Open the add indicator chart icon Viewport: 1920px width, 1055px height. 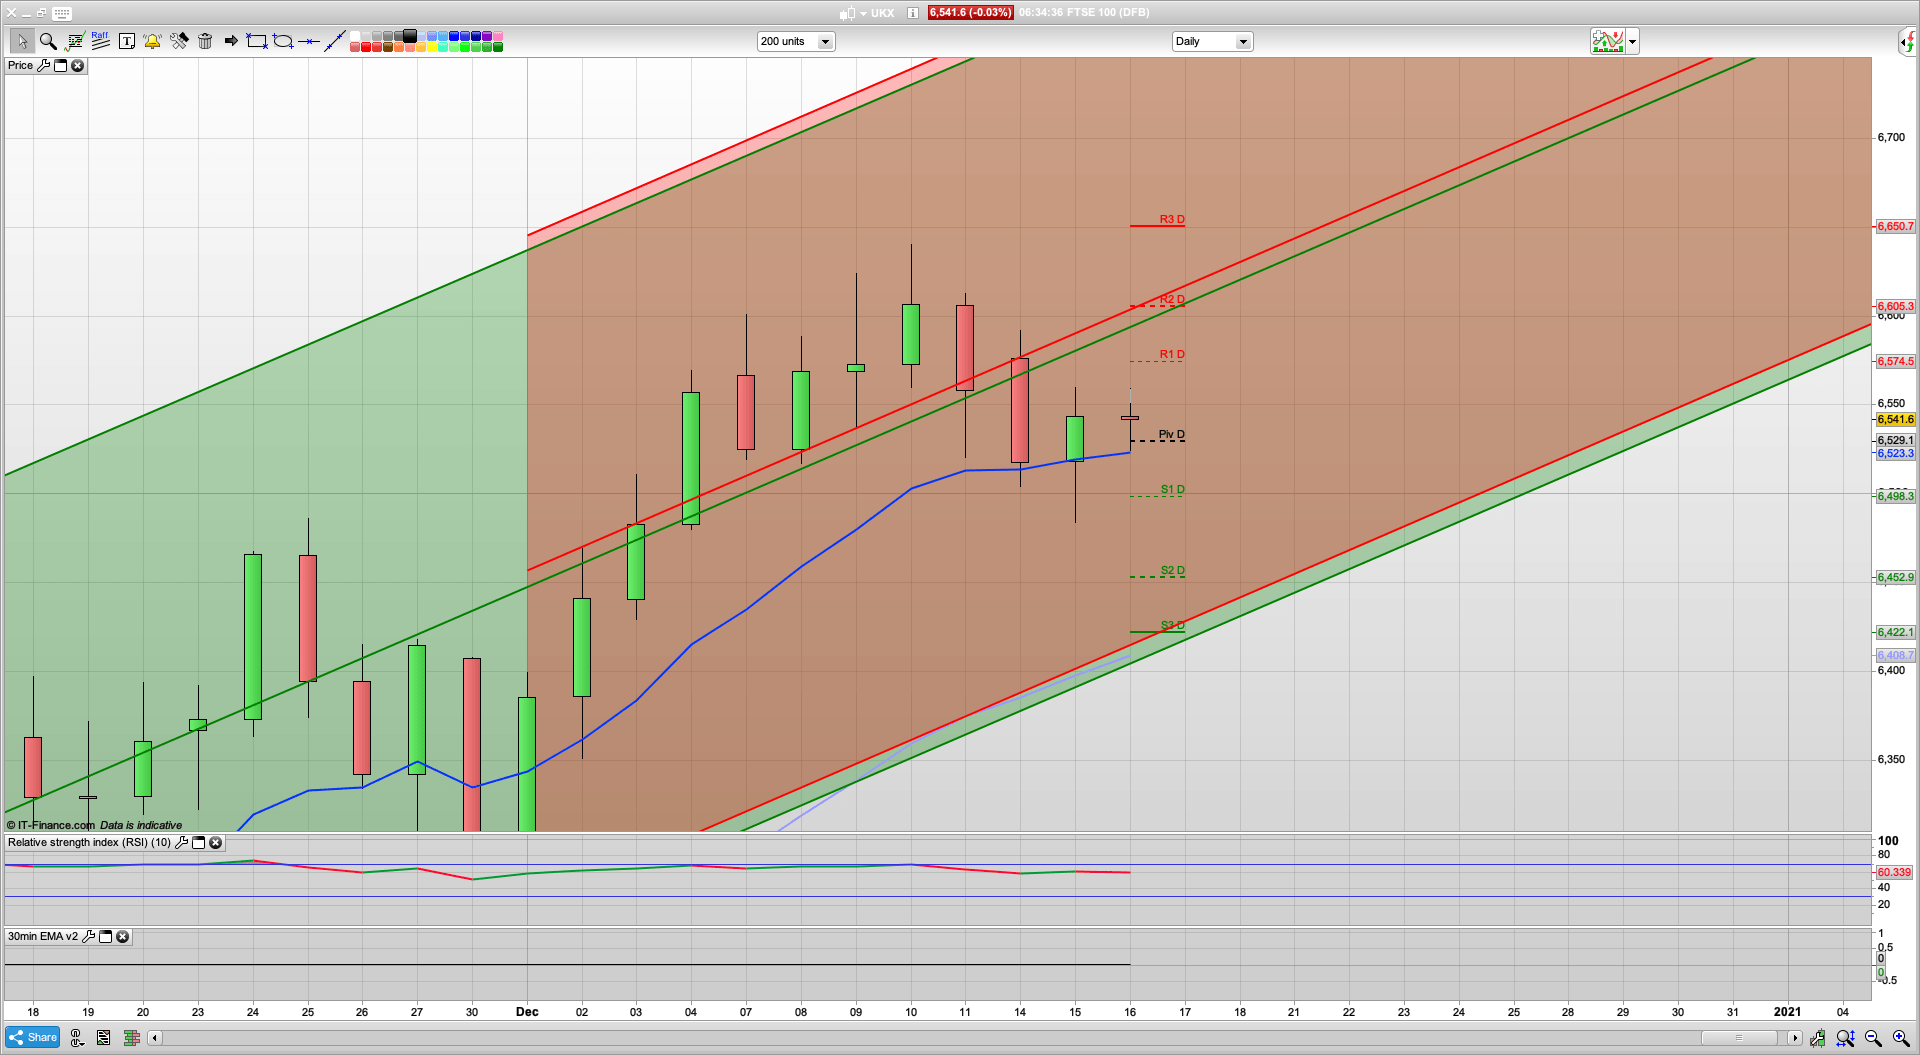pos(1607,41)
